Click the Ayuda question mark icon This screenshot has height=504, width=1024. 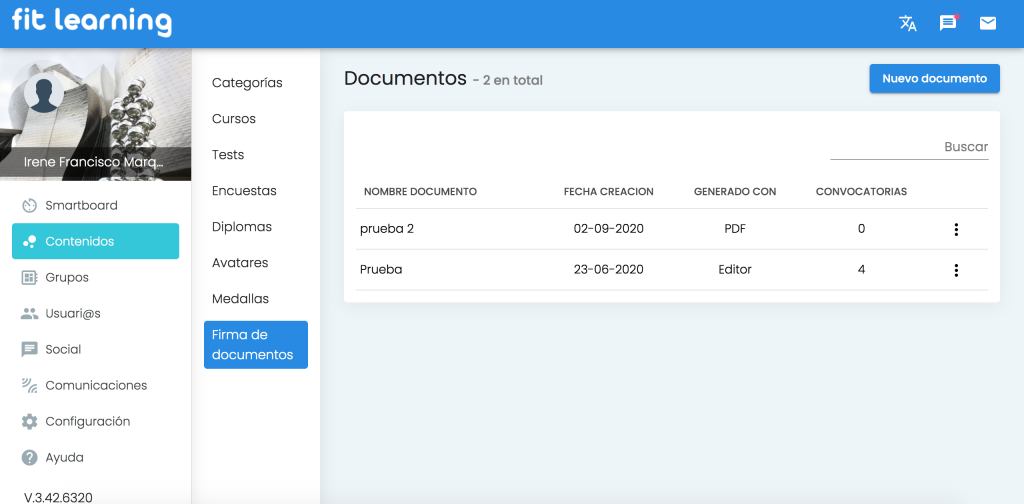(x=29, y=457)
